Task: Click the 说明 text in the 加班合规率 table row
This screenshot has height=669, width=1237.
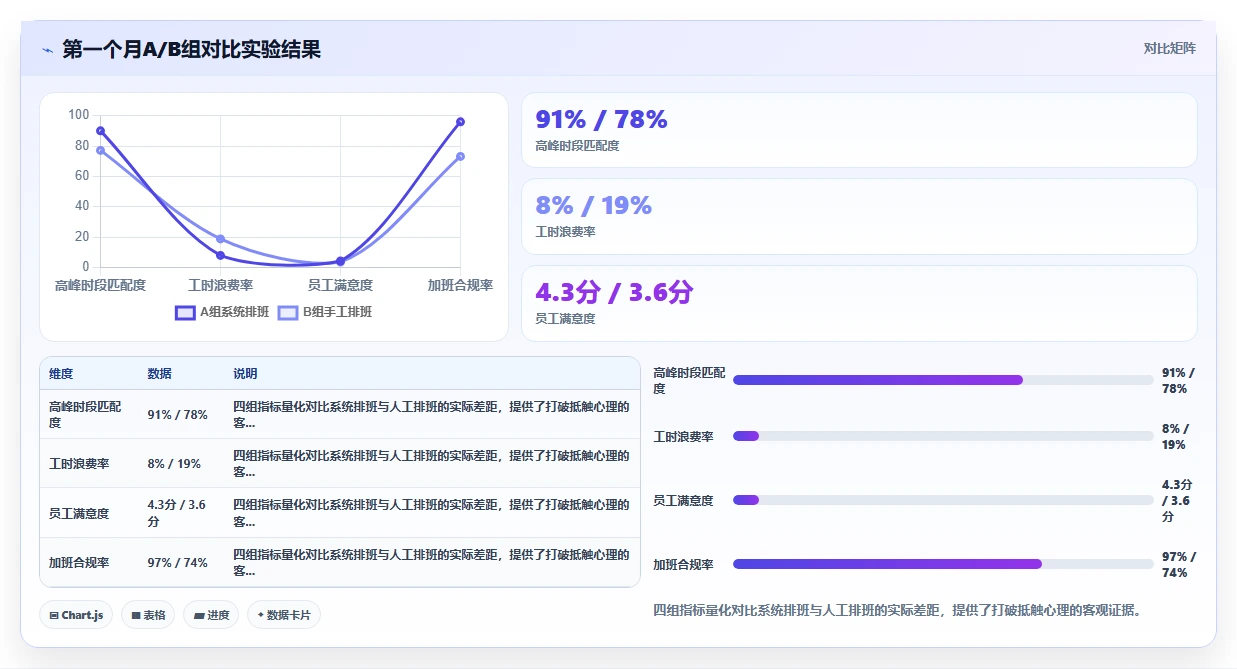Action: coord(431,563)
